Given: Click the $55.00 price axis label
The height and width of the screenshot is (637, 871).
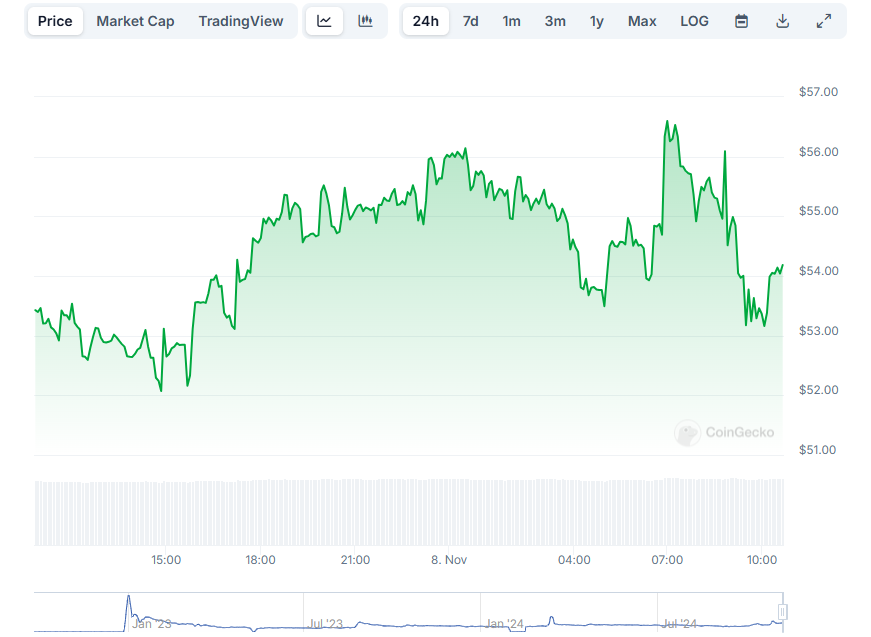Looking at the screenshot, I should tap(818, 211).
